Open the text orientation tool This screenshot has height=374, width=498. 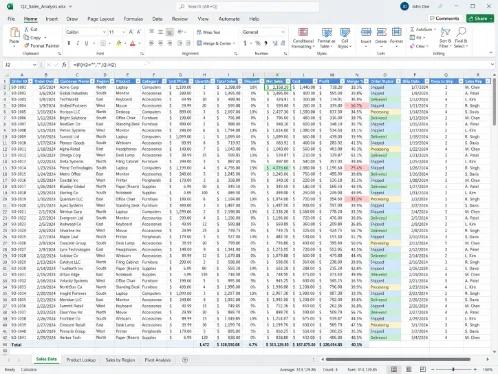point(181,32)
